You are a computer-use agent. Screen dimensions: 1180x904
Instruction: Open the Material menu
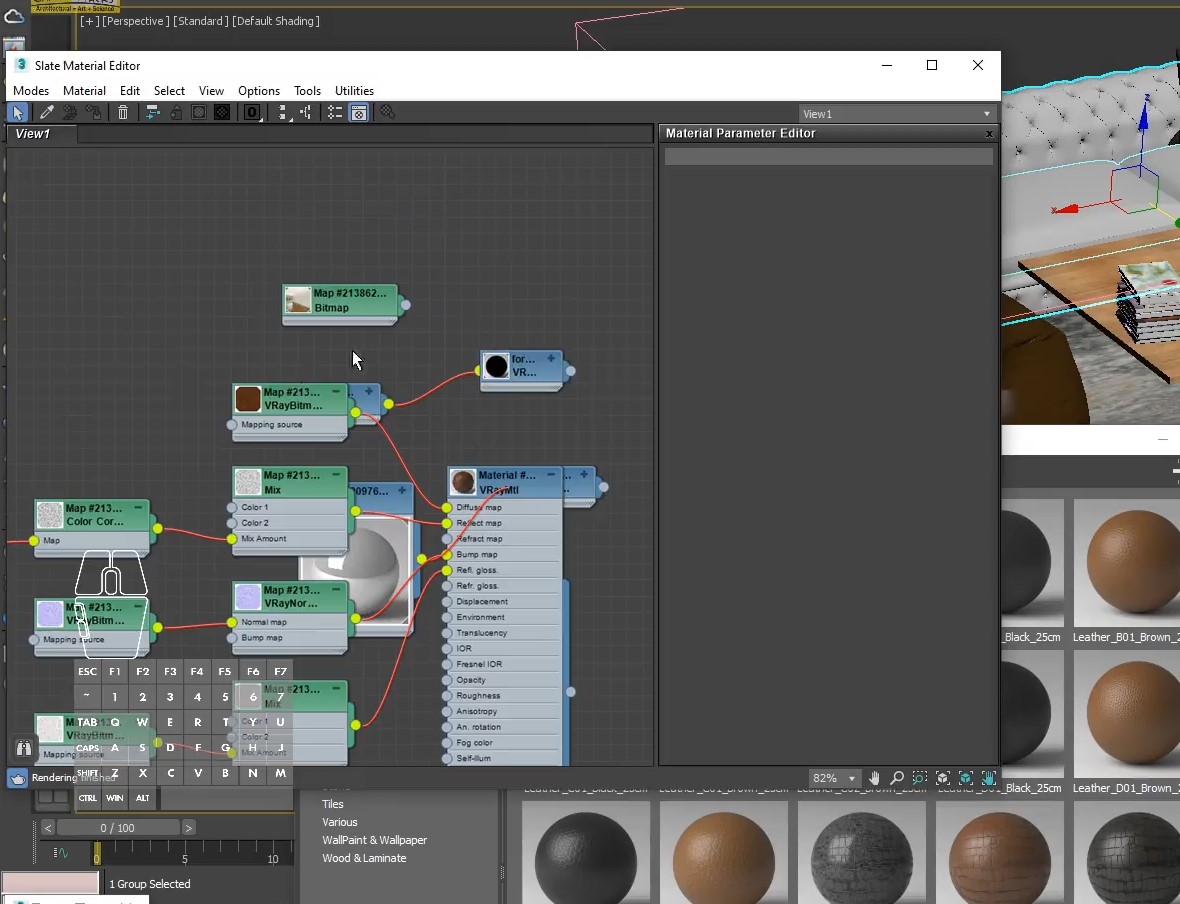(x=84, y=91)
